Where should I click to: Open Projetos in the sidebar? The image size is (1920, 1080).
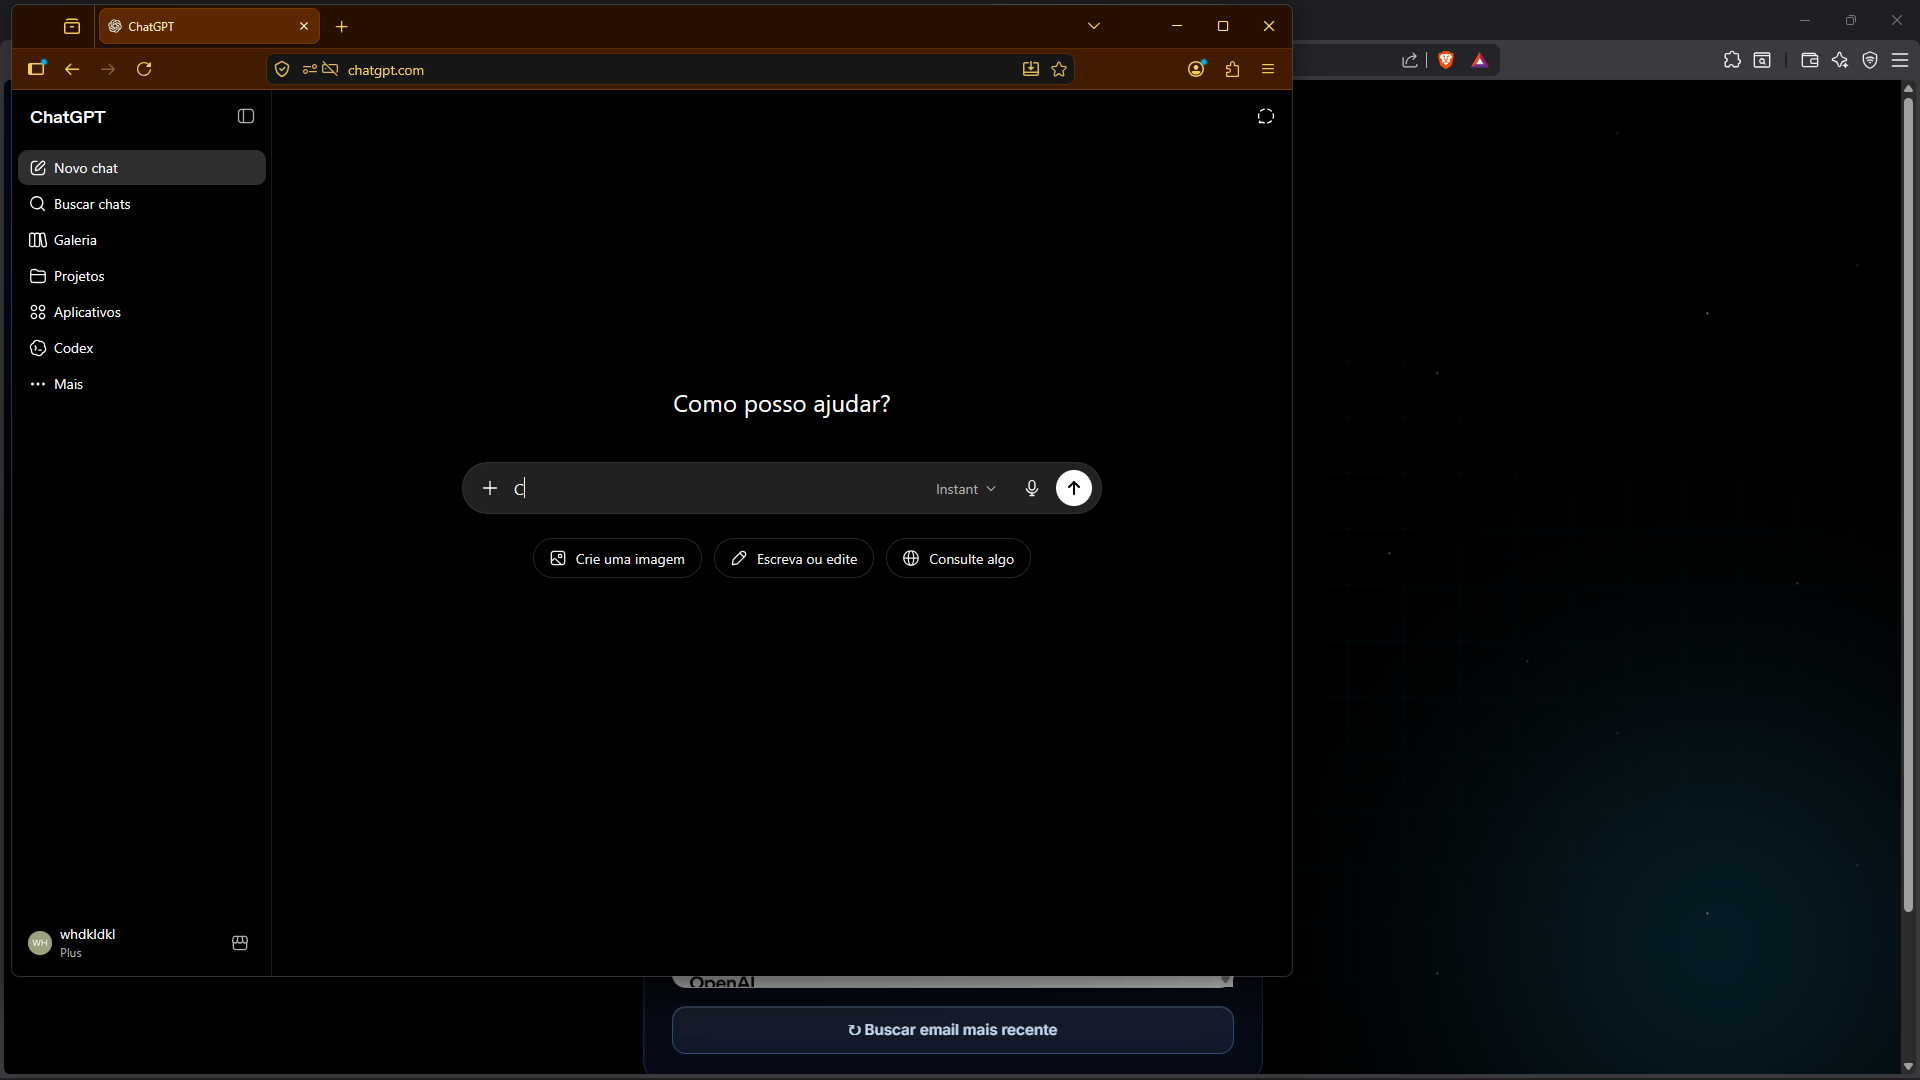point(142,276)
